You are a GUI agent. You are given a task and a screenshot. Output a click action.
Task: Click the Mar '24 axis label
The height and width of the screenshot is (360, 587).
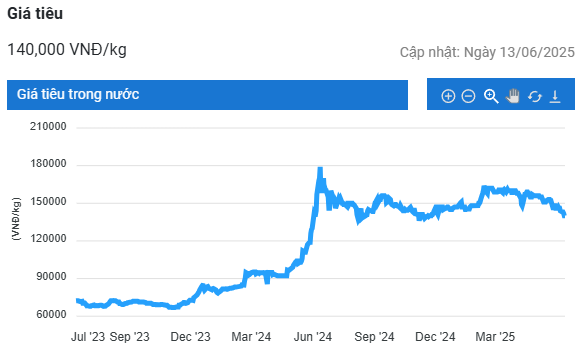251,336
